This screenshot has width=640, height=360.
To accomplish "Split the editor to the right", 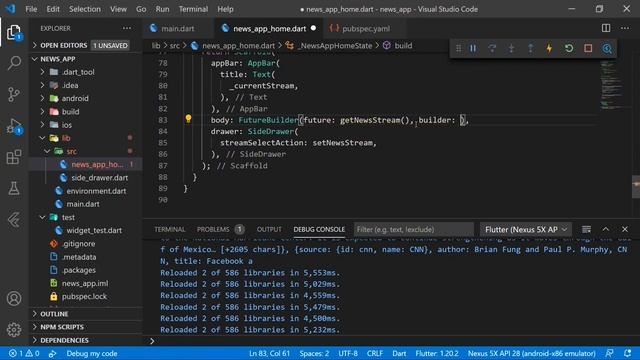I will [x=606, y=28].
